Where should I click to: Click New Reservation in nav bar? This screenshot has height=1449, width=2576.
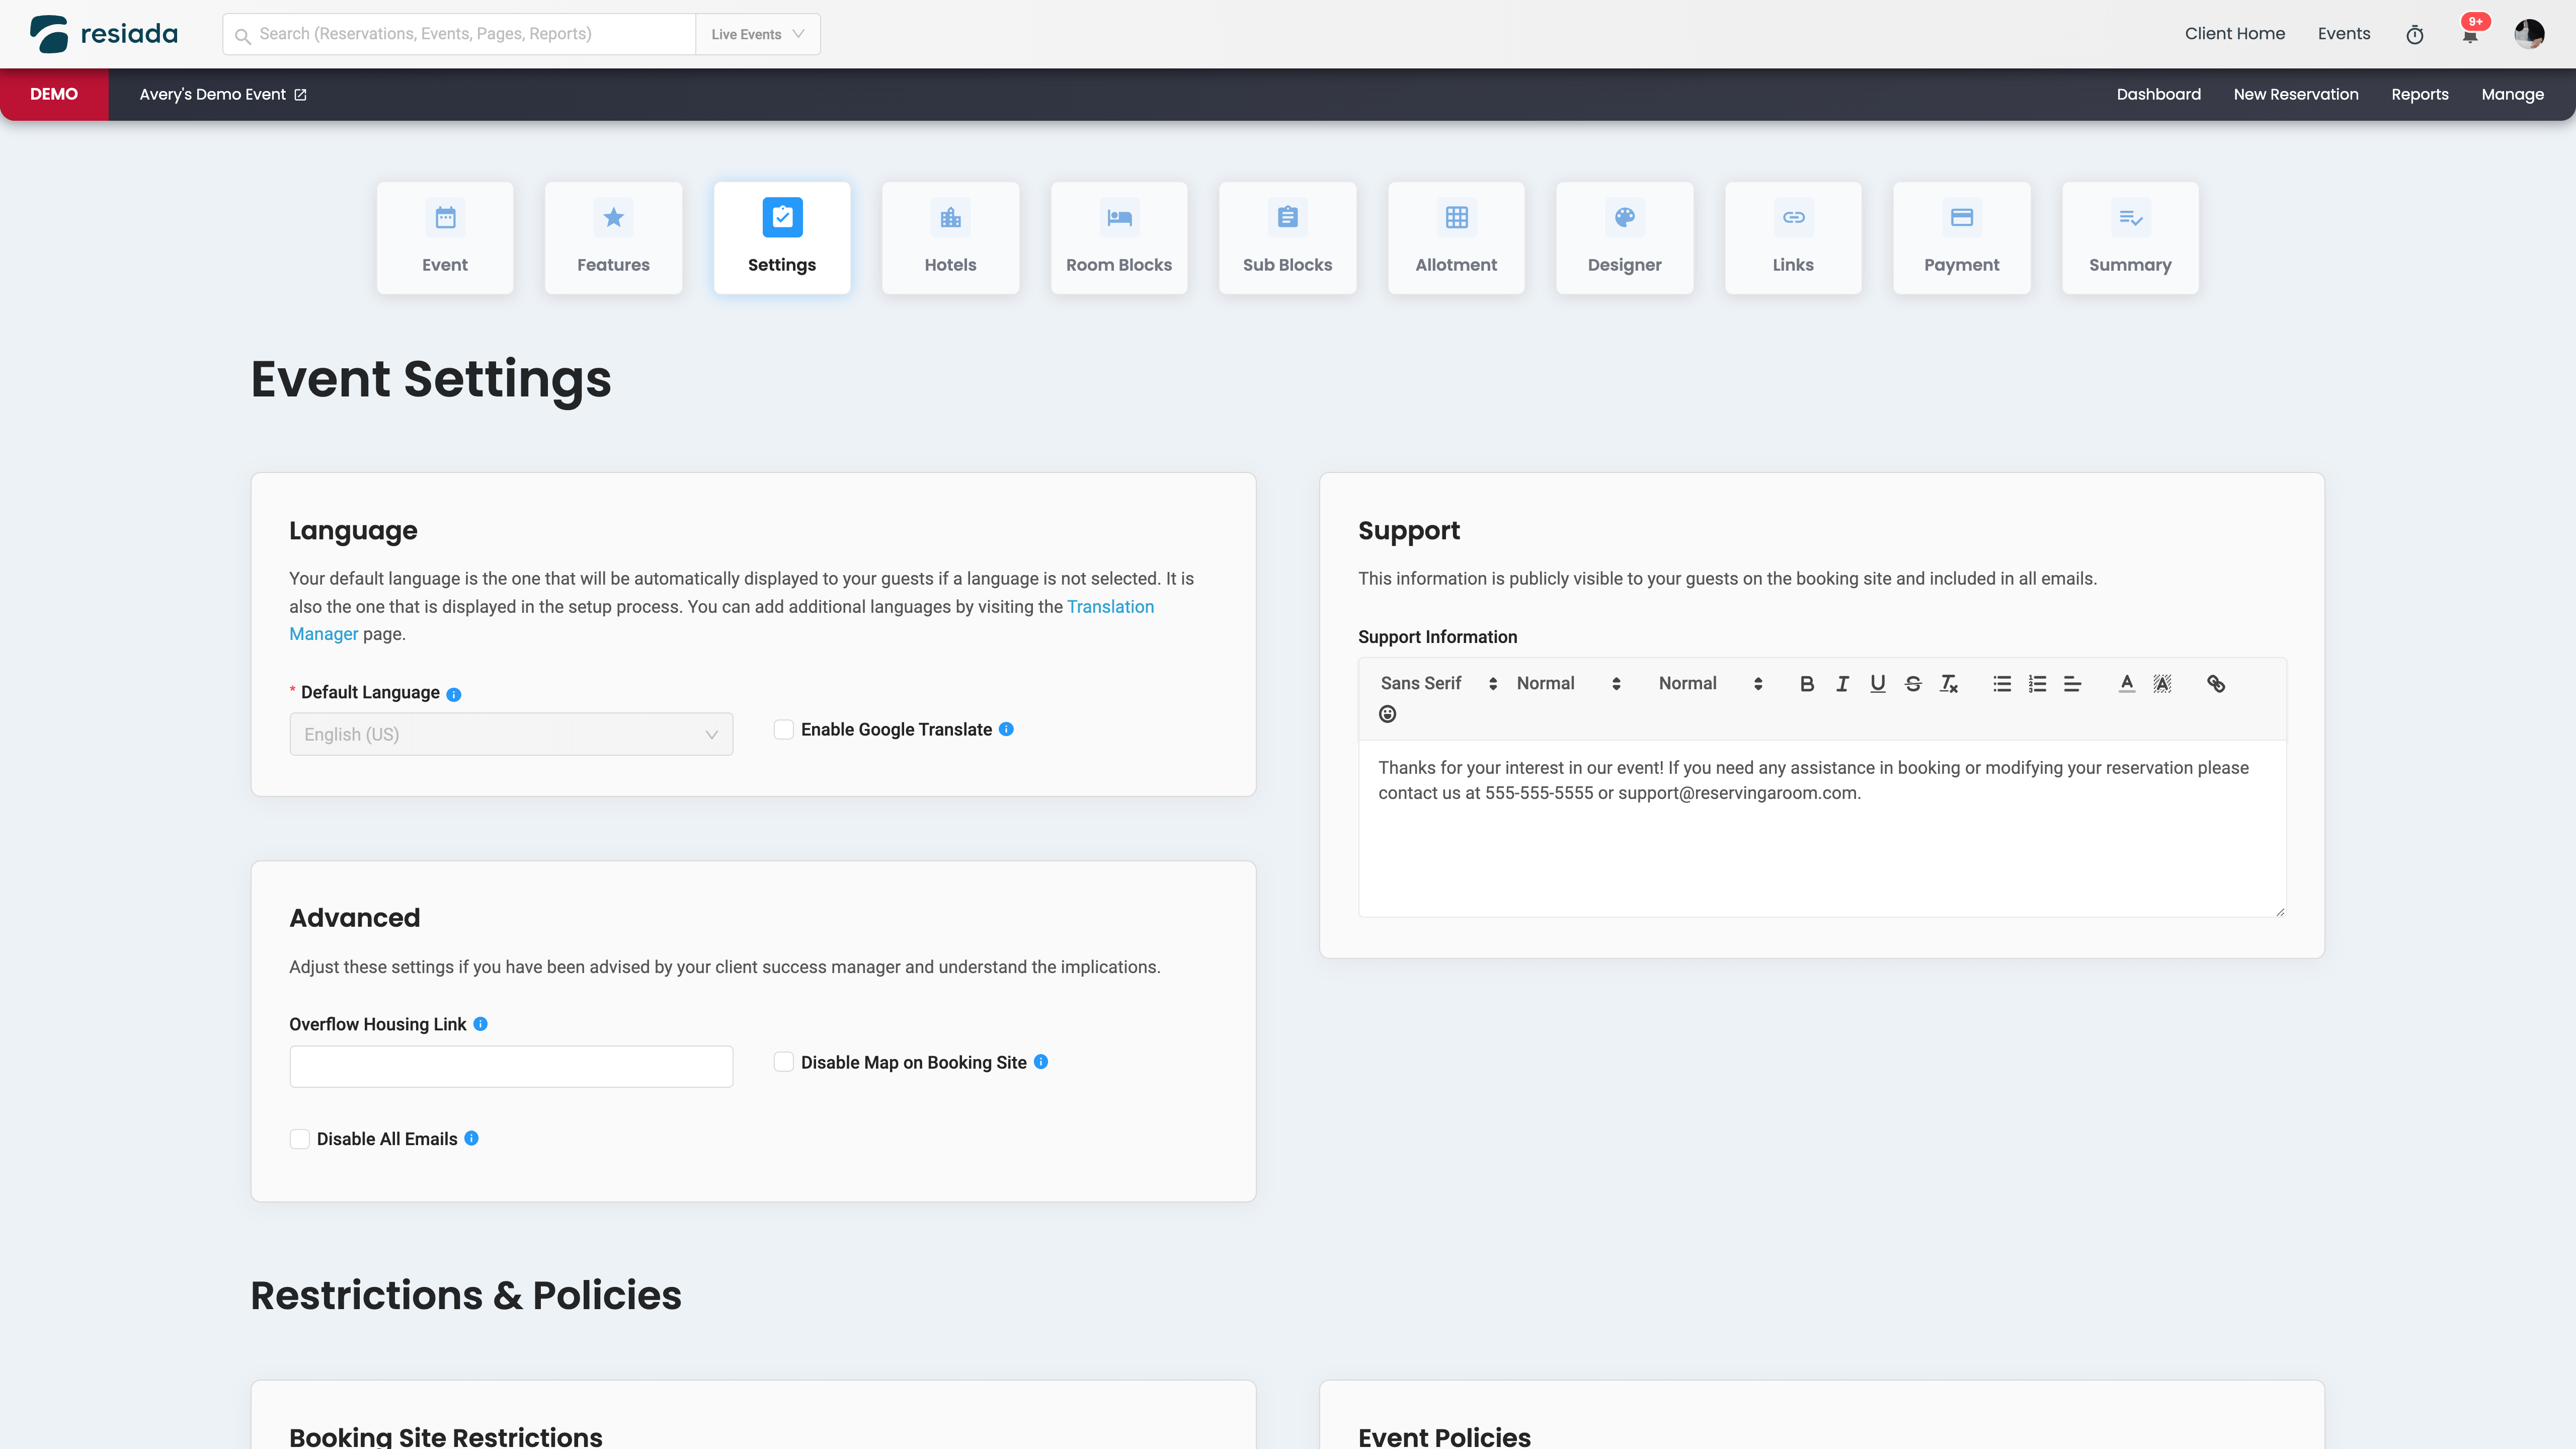pos(2295,94)
